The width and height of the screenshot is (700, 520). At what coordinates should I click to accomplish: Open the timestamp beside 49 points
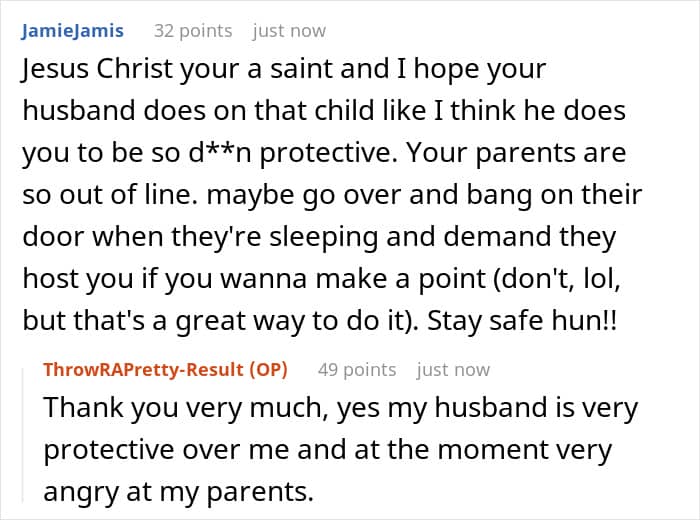tap(453, 370)
